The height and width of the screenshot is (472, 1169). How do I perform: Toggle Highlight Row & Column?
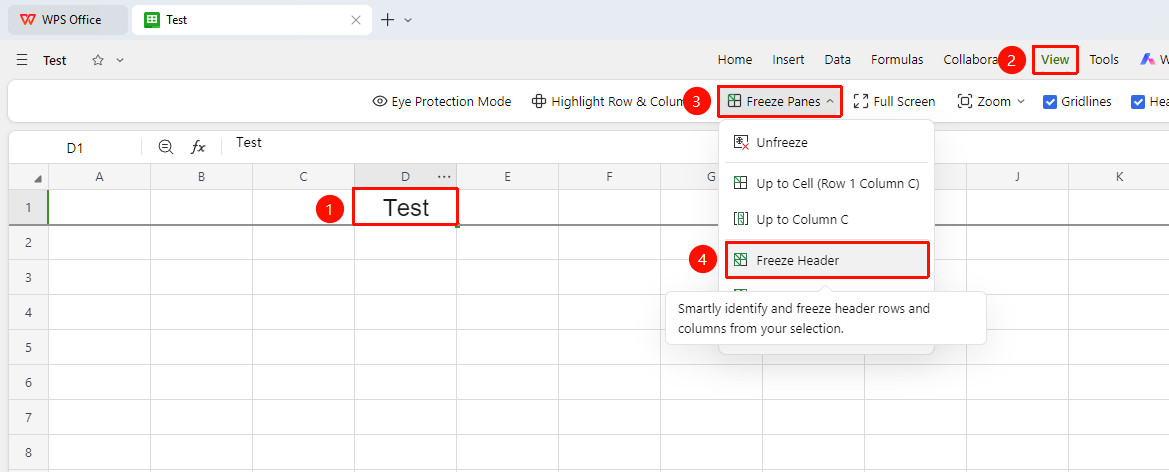pos(608,101)
